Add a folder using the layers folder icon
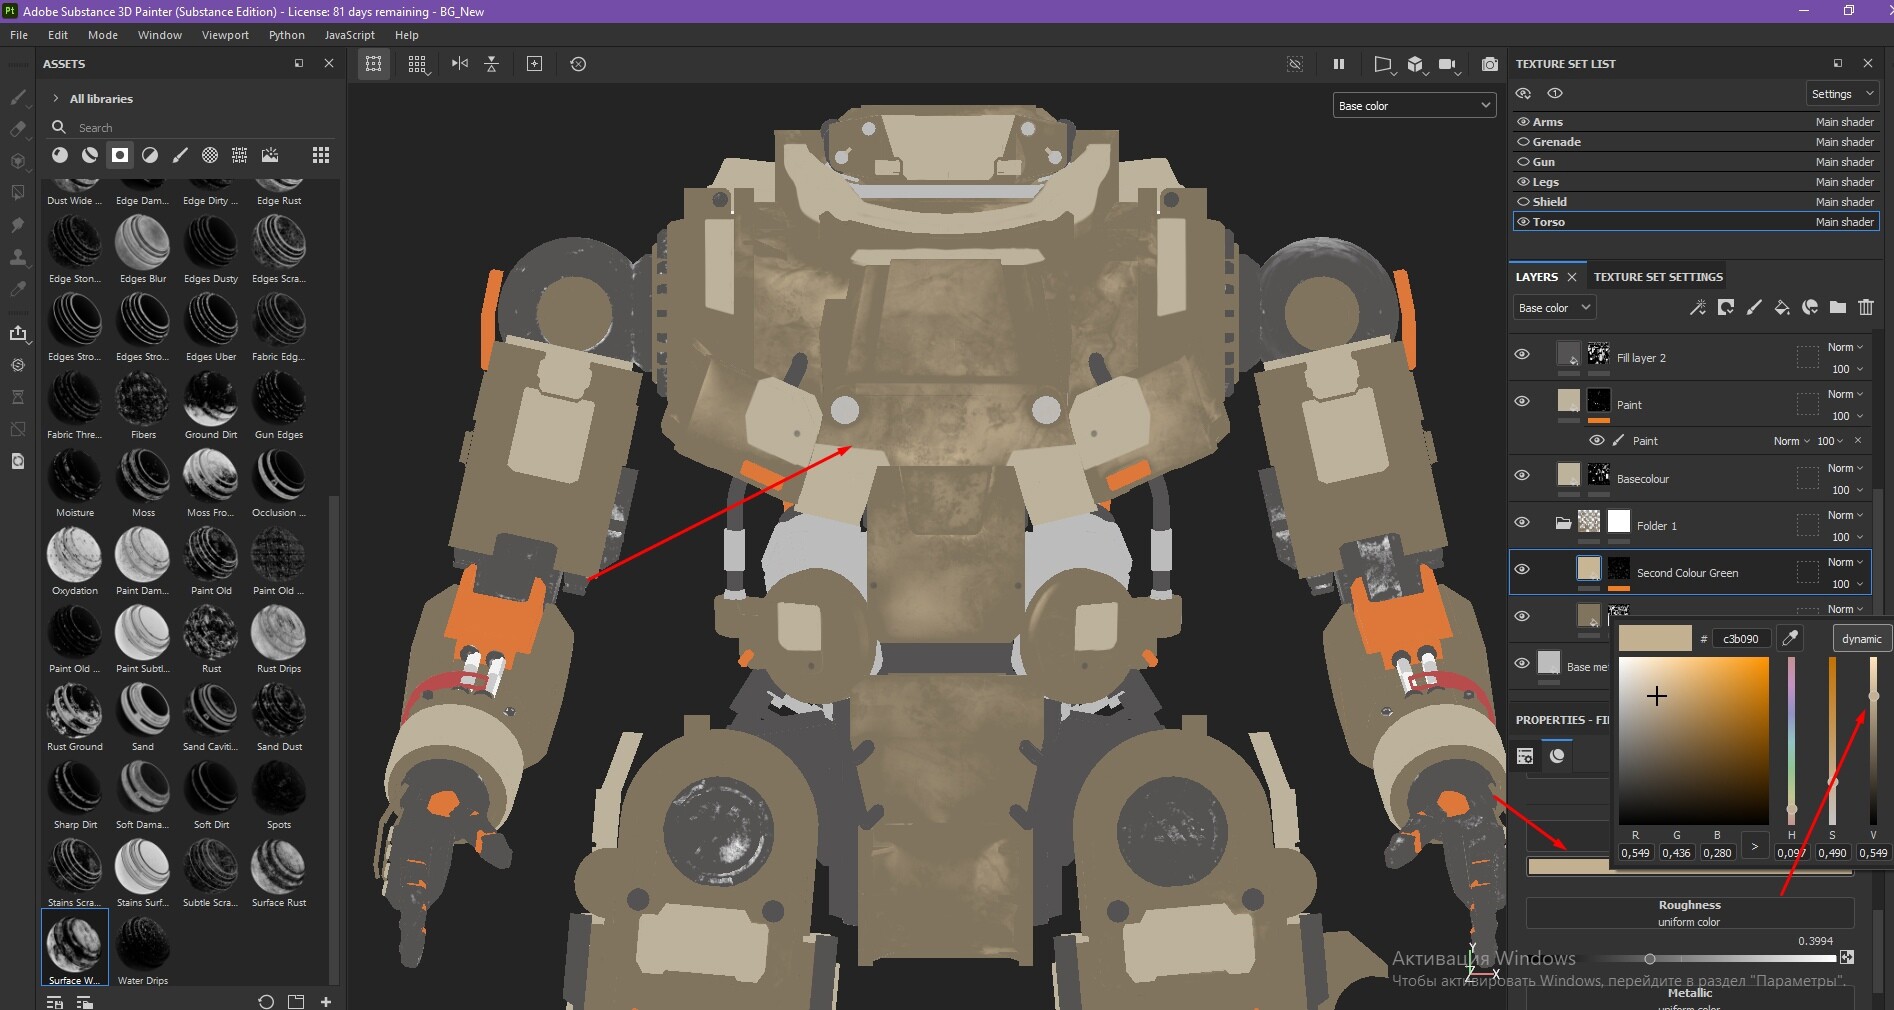This screenshot has width=1894, height=1010. pos(1837,308)
